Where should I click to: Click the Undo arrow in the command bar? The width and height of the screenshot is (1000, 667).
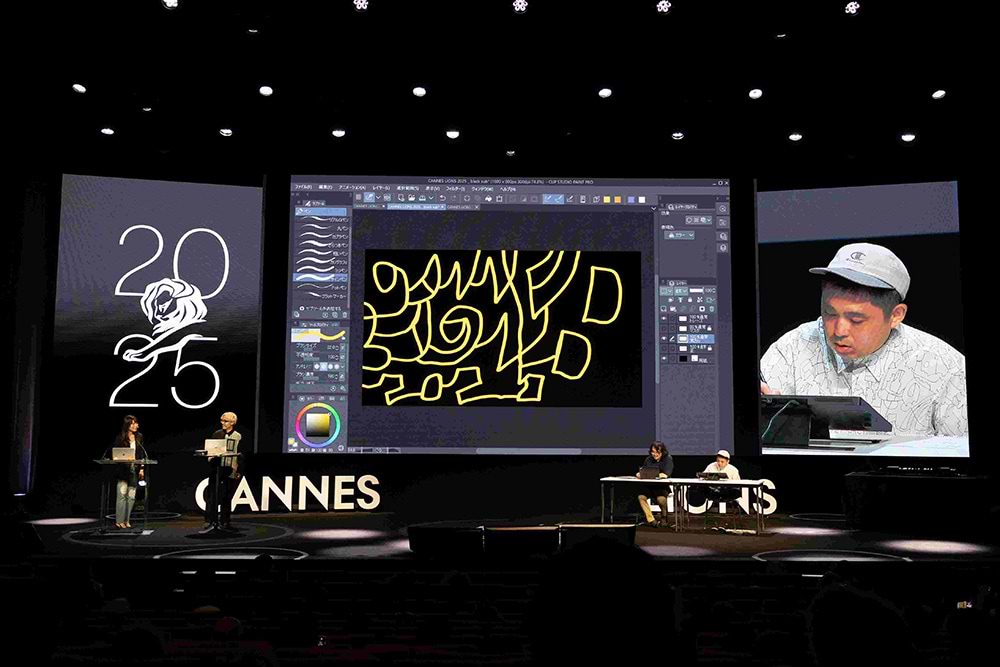pos(441,199)
